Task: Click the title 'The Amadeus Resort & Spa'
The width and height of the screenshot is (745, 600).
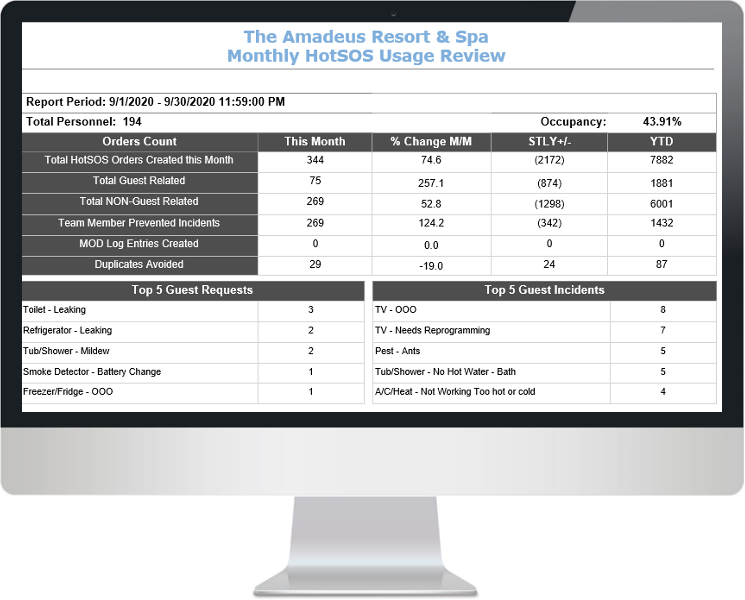Action: pos(366,37)
